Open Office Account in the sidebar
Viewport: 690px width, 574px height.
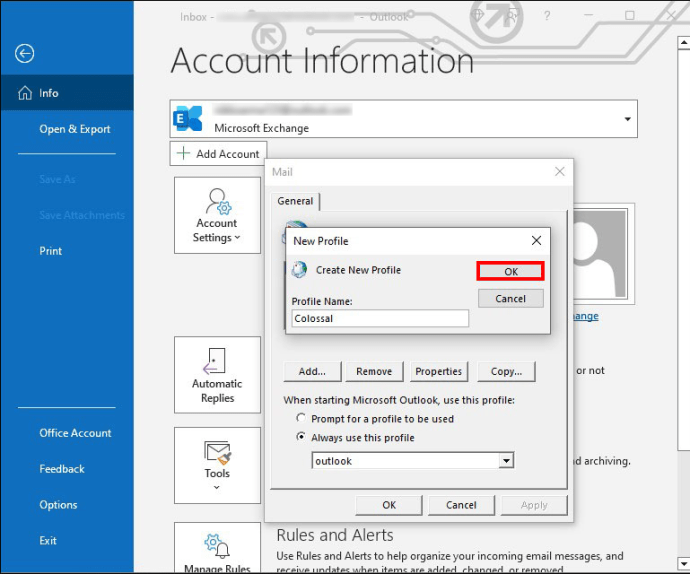click(75, 433)
